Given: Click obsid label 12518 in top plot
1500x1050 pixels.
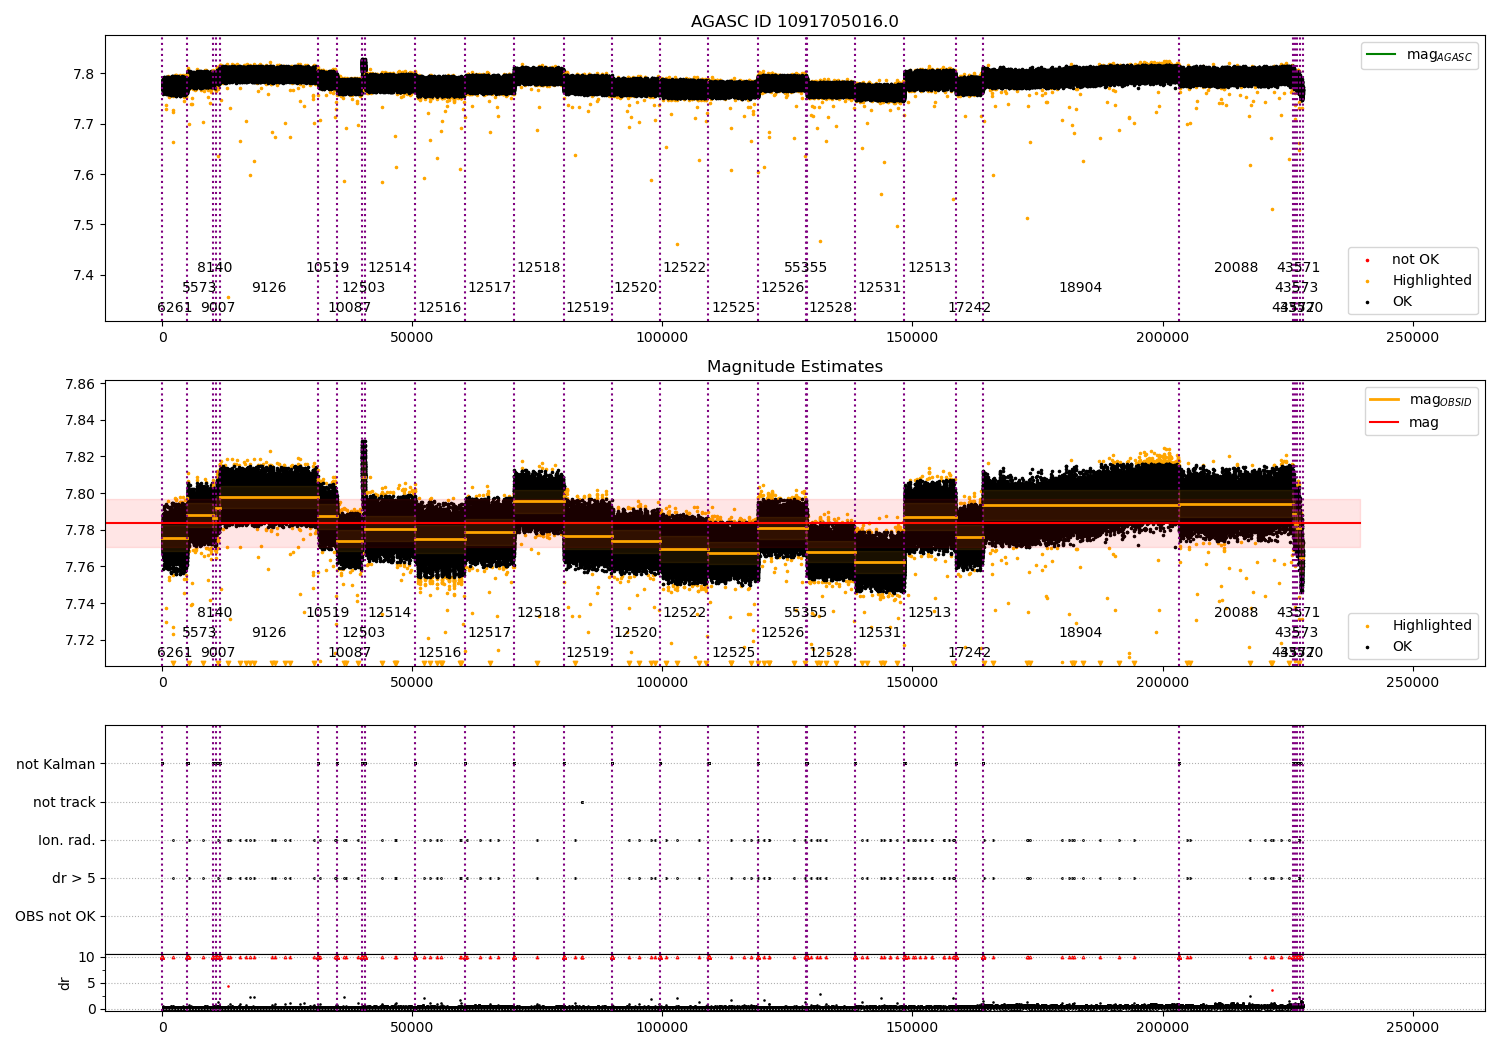Looking at the screenshot, I should click(539, 268).
